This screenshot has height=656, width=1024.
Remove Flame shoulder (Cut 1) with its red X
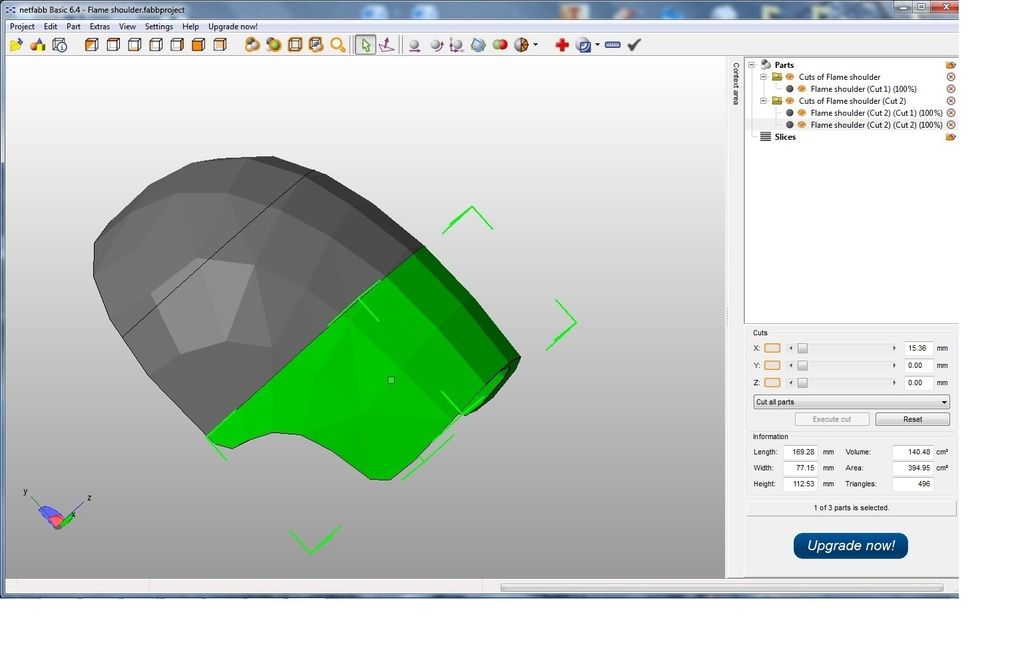950,89
